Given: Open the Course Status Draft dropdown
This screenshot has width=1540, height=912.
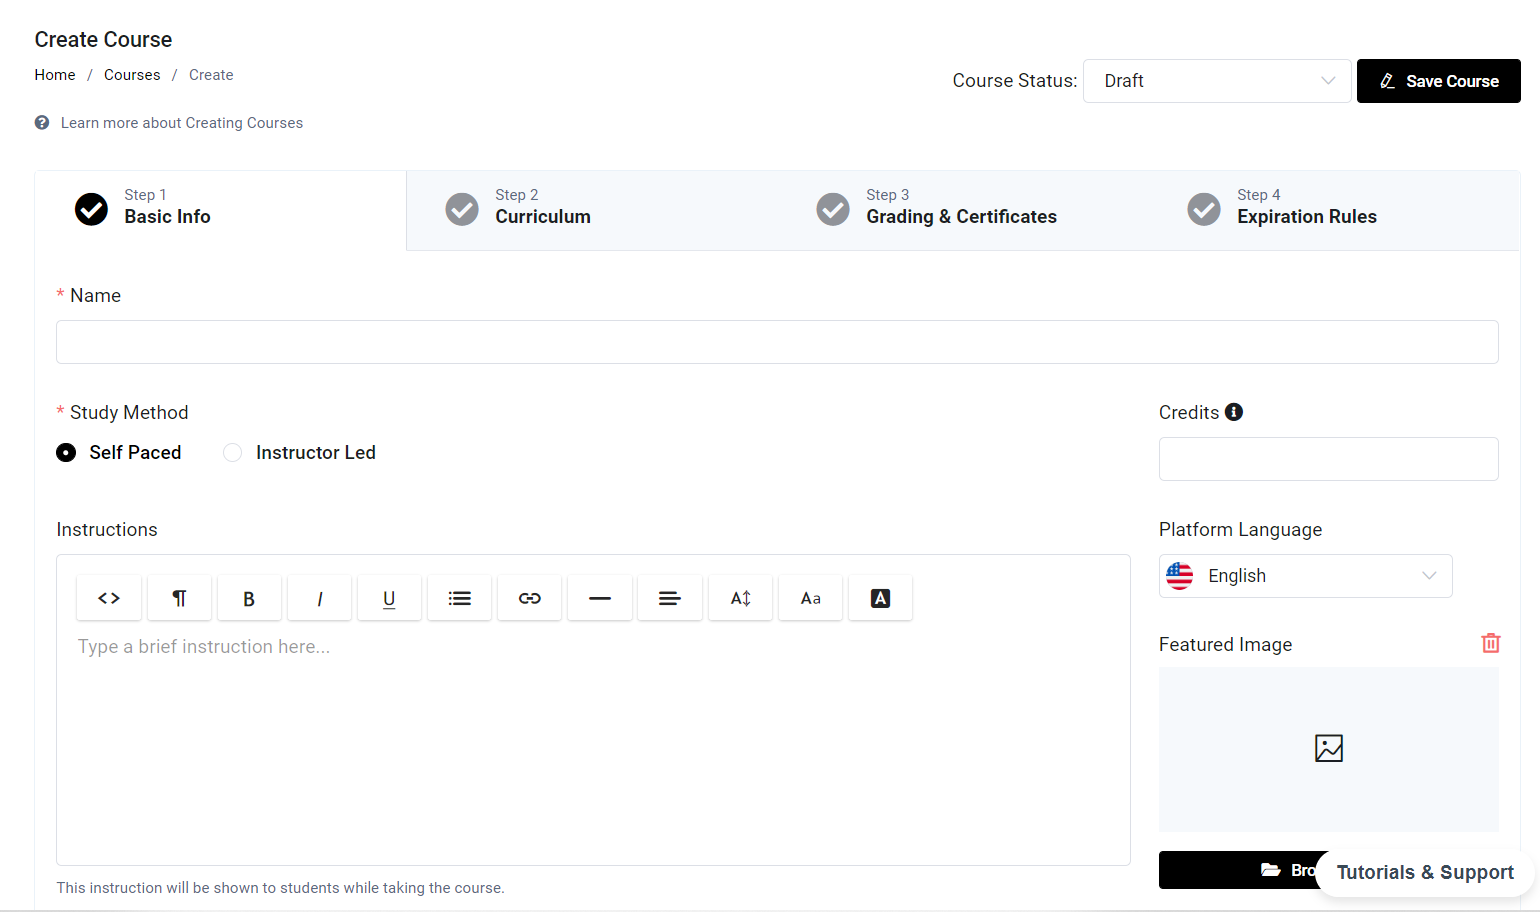Looking at the screenshot, I should tap(1217, 81).
